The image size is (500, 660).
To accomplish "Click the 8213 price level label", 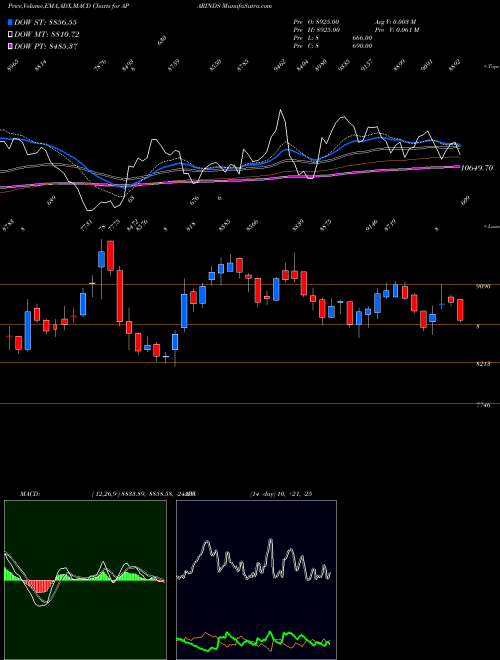I will click(483, 364).
